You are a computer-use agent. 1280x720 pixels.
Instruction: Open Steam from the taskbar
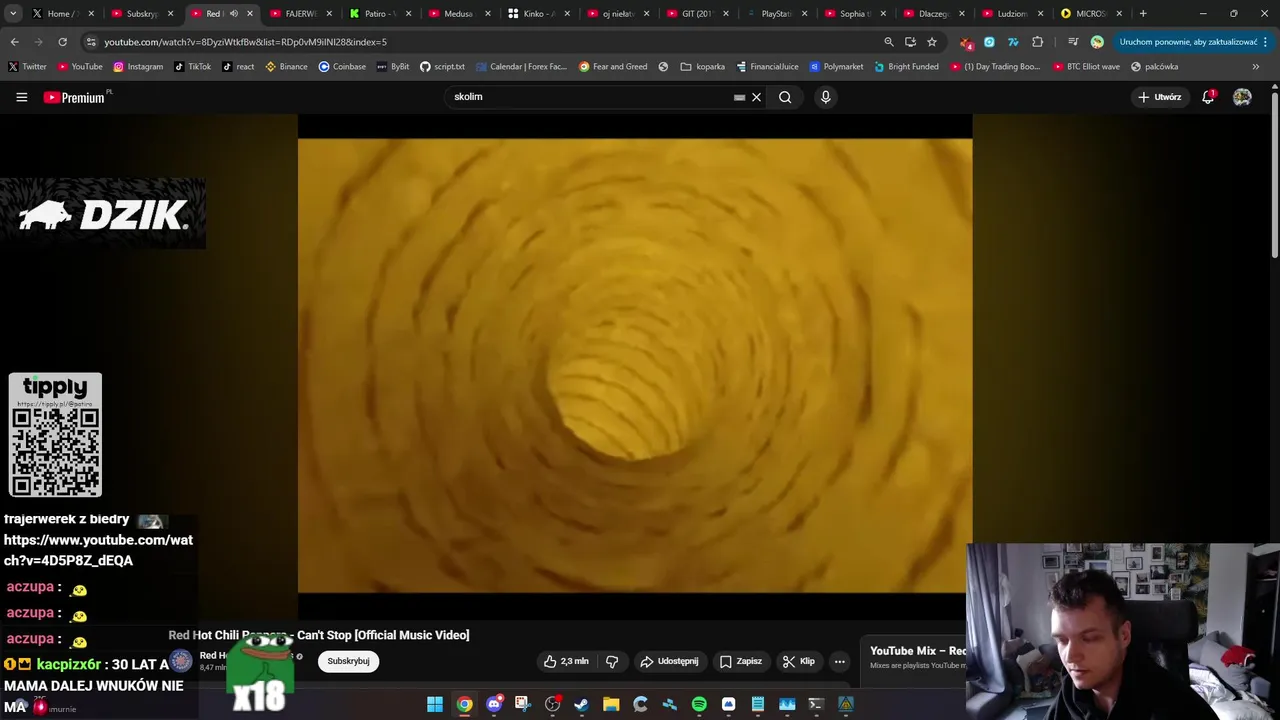pos(581,704)
